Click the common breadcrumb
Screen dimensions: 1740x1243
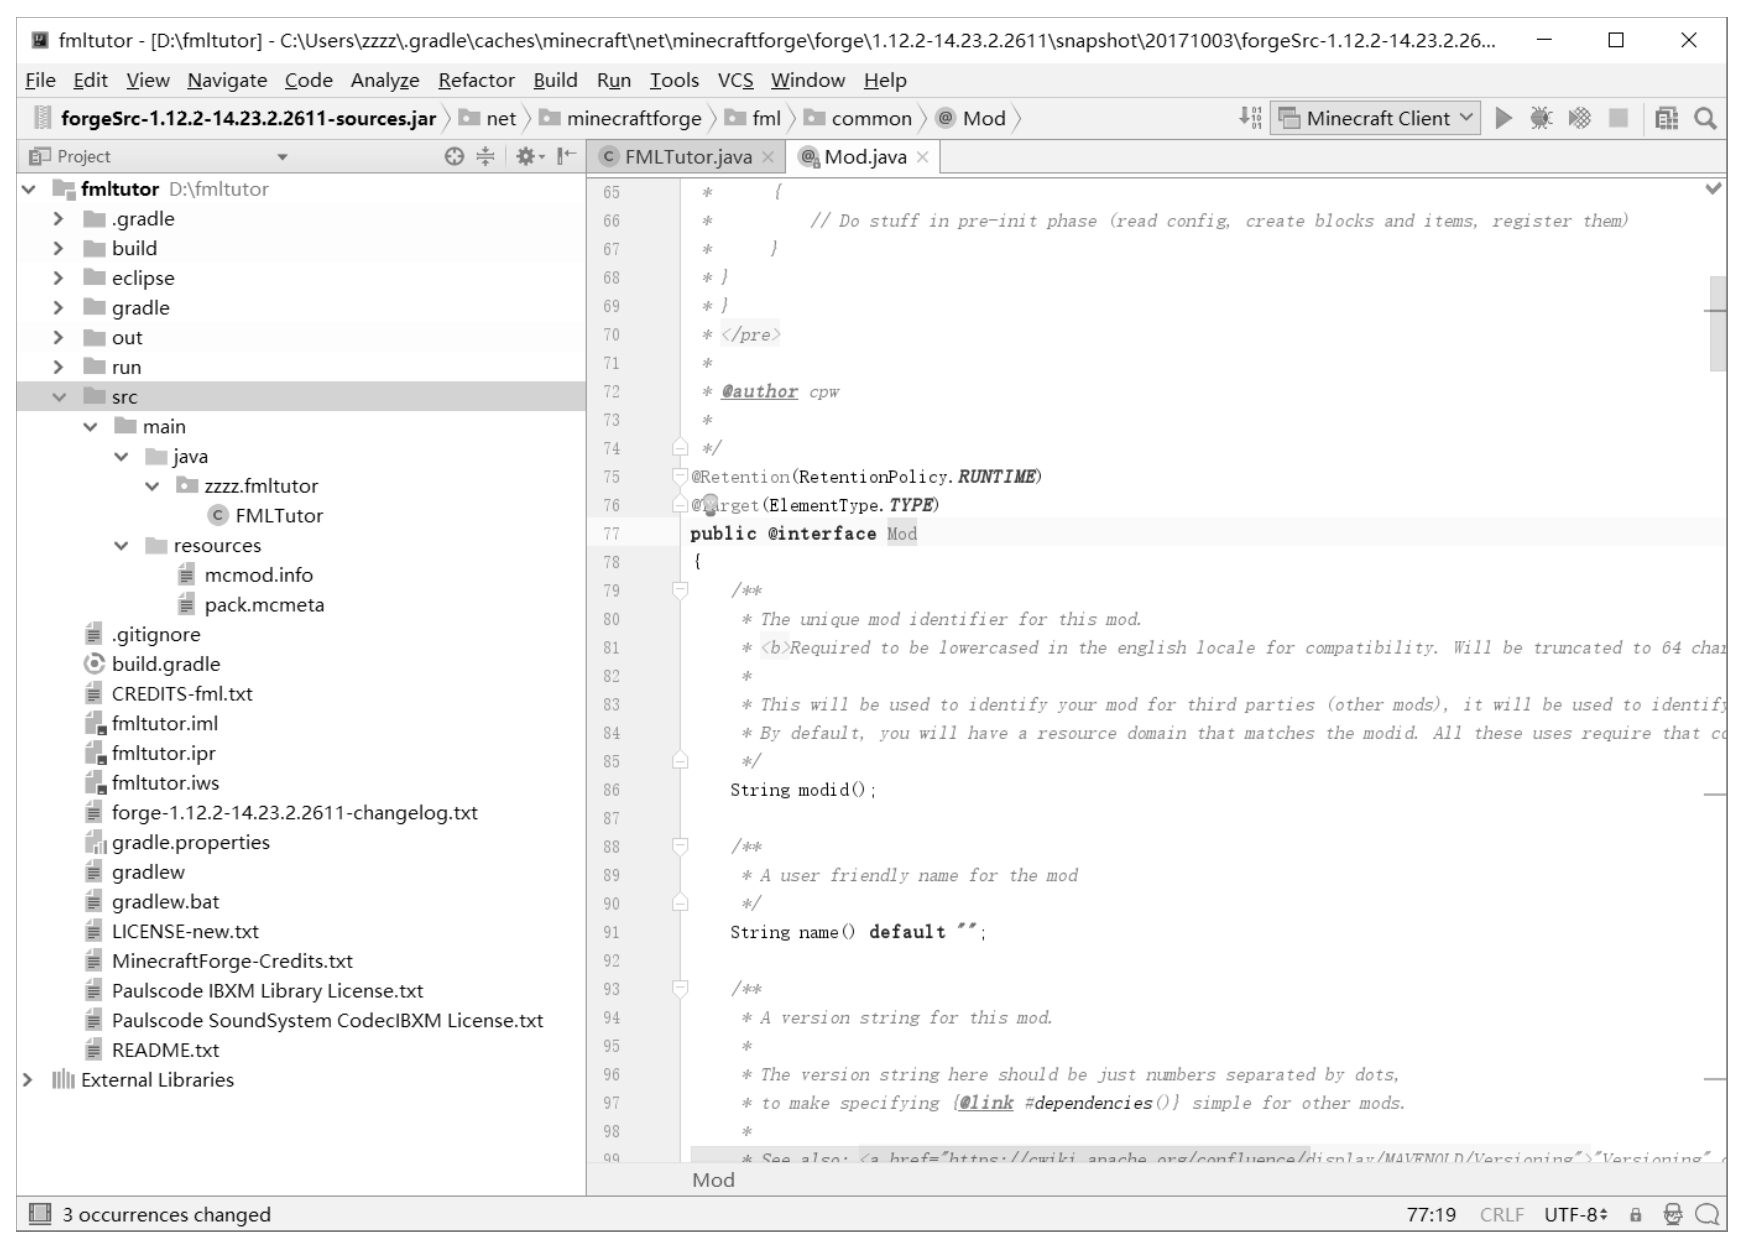(x=859, y=118)
